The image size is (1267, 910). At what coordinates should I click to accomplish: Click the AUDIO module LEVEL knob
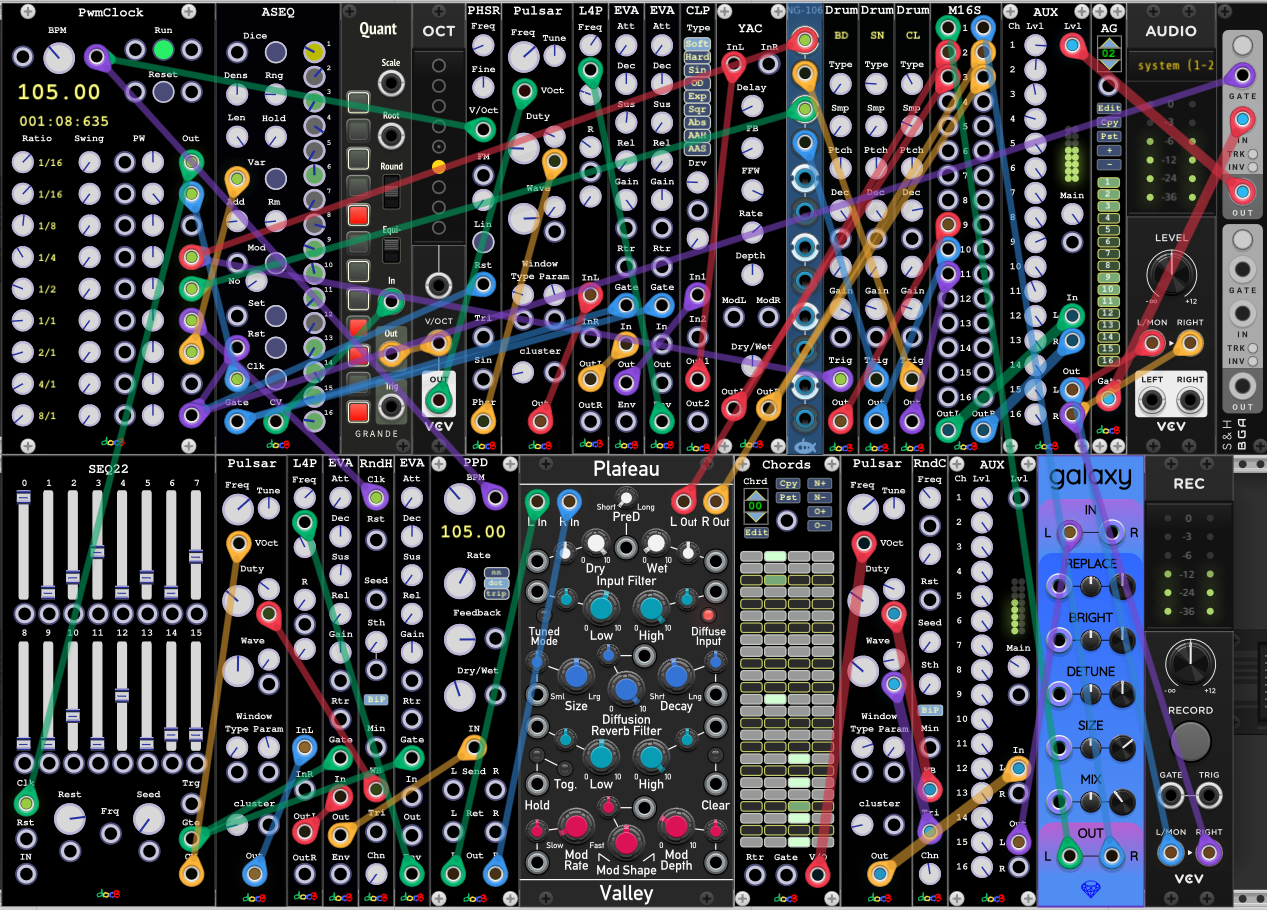[x=1171, y=274]
